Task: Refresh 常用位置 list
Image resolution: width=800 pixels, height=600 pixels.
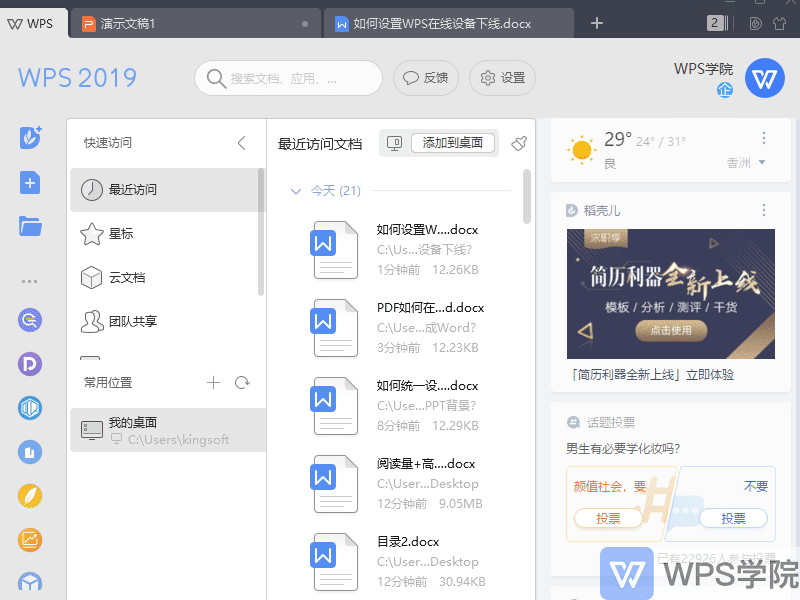Action: click(x=242, y=383)
